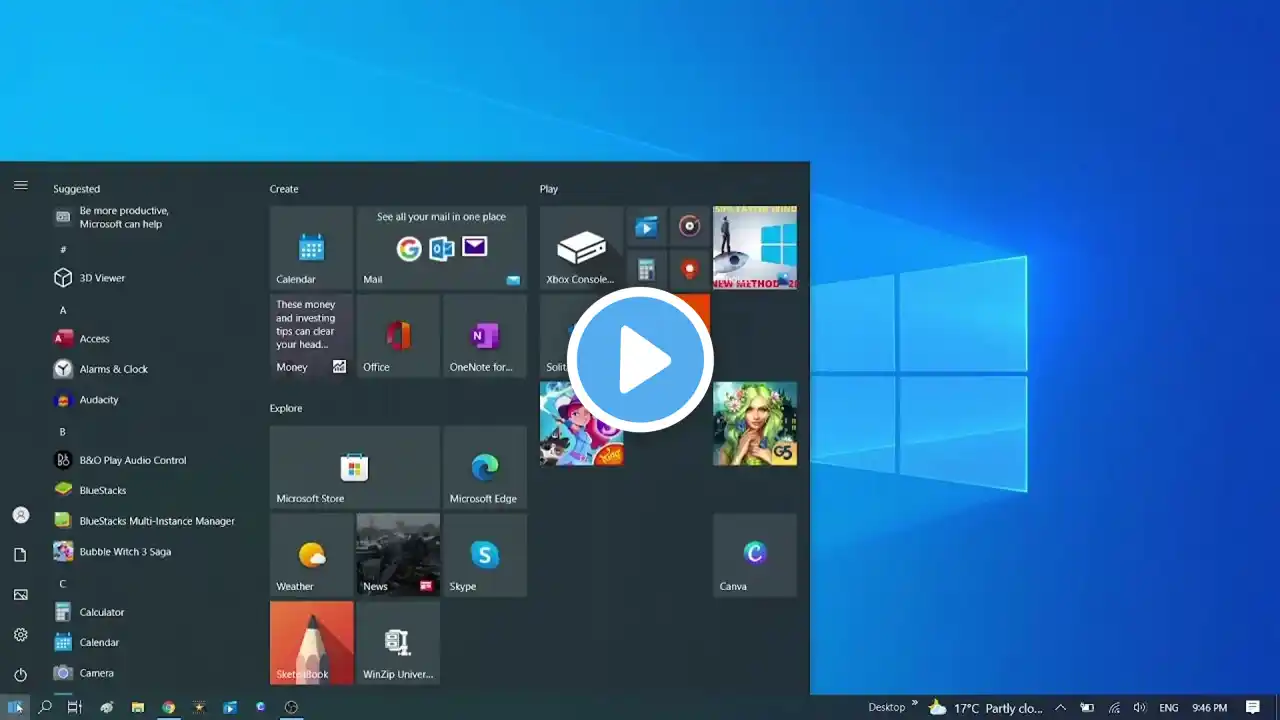Open Settings from the Start rail

click(x=20, y=635)
